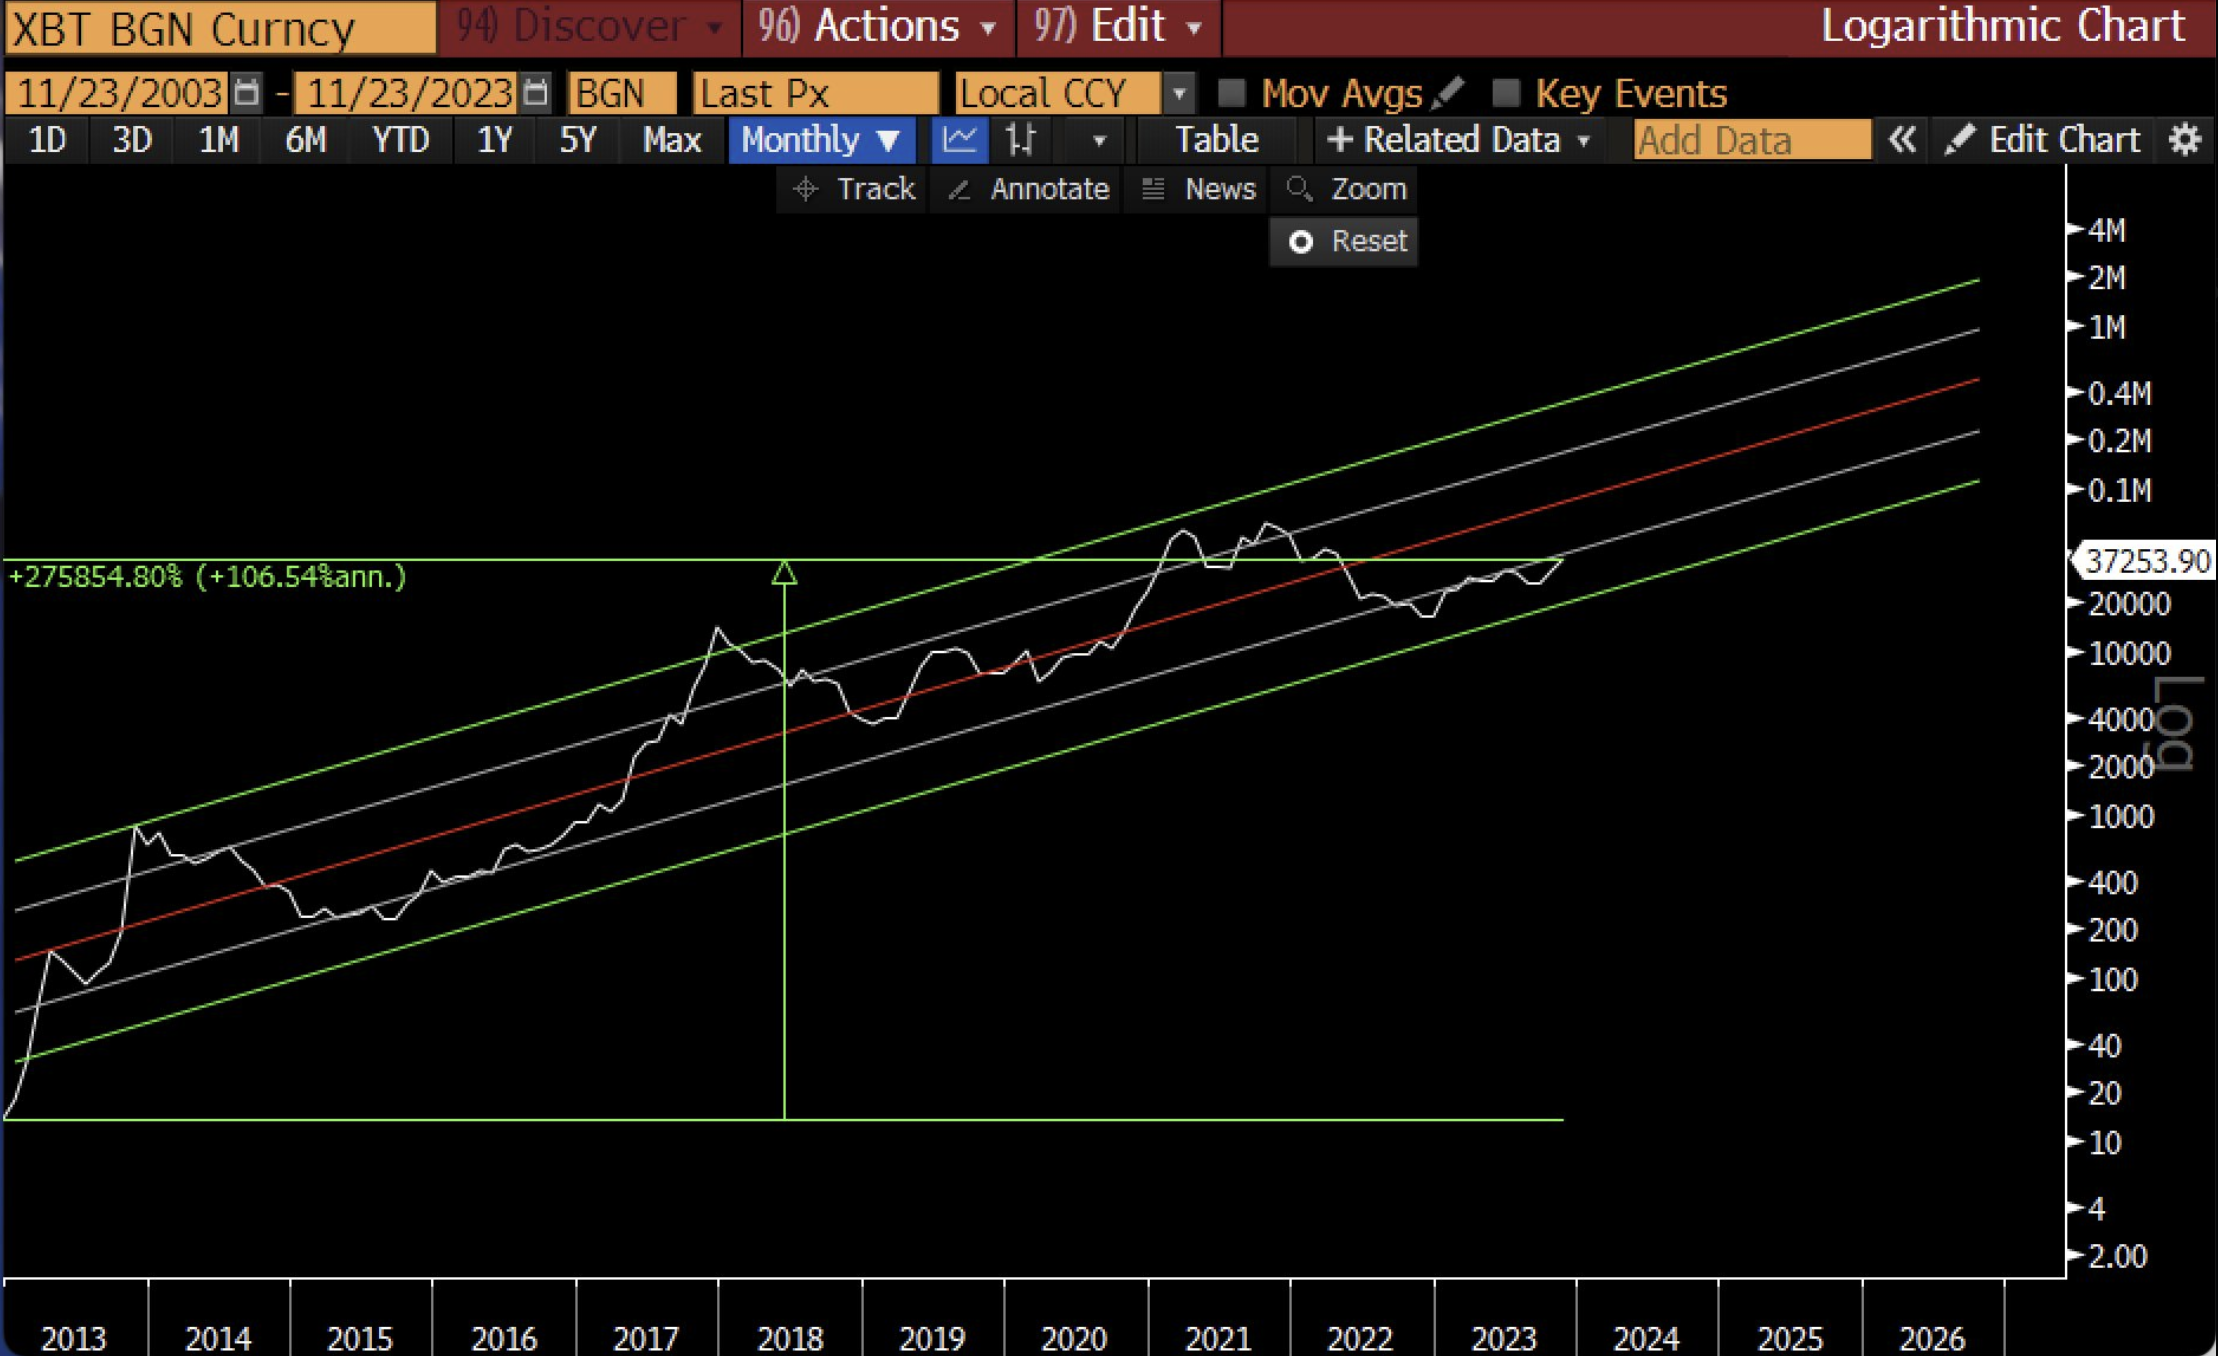This screenshot has width=2218, height=1356.
Task: Open the Local CCY currency dropdown
Action: point(1179,93)
